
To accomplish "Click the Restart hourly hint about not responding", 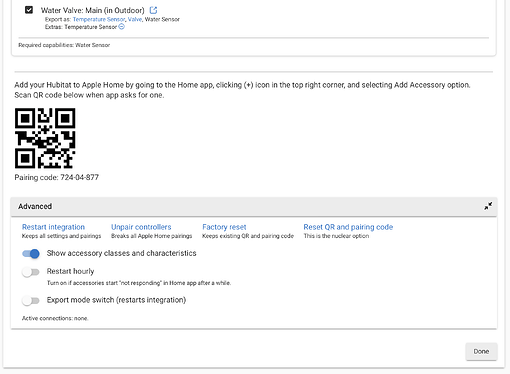I will pyautogui.click(x=139, y=283).
